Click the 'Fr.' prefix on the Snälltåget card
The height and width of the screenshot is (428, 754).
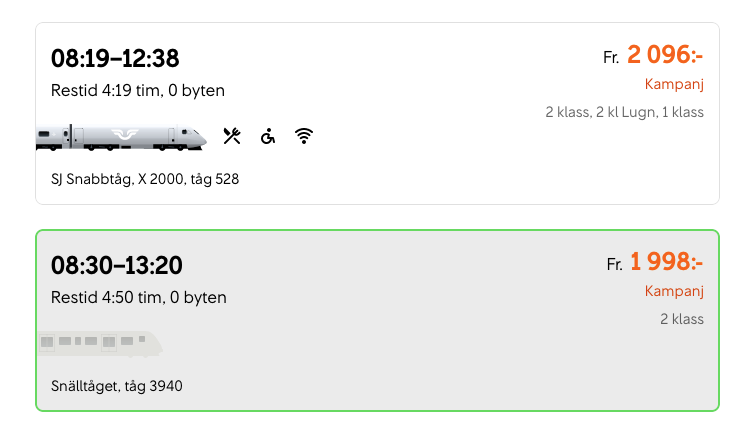[614, 265]
